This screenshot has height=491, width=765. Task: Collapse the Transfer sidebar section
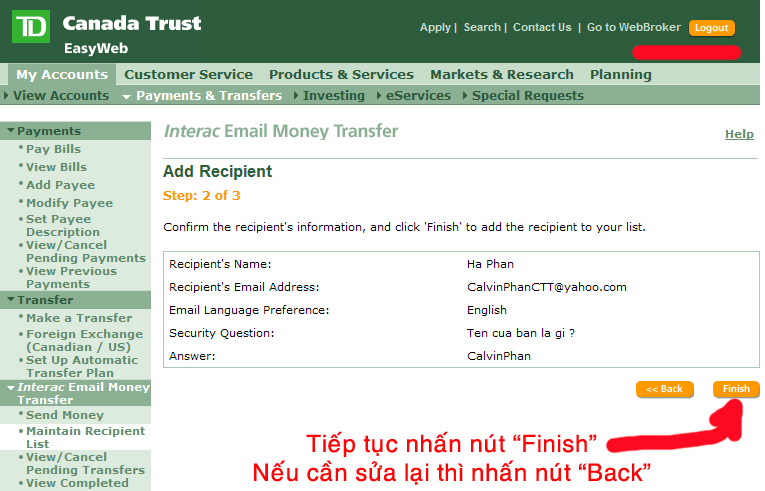pos(44,300)
